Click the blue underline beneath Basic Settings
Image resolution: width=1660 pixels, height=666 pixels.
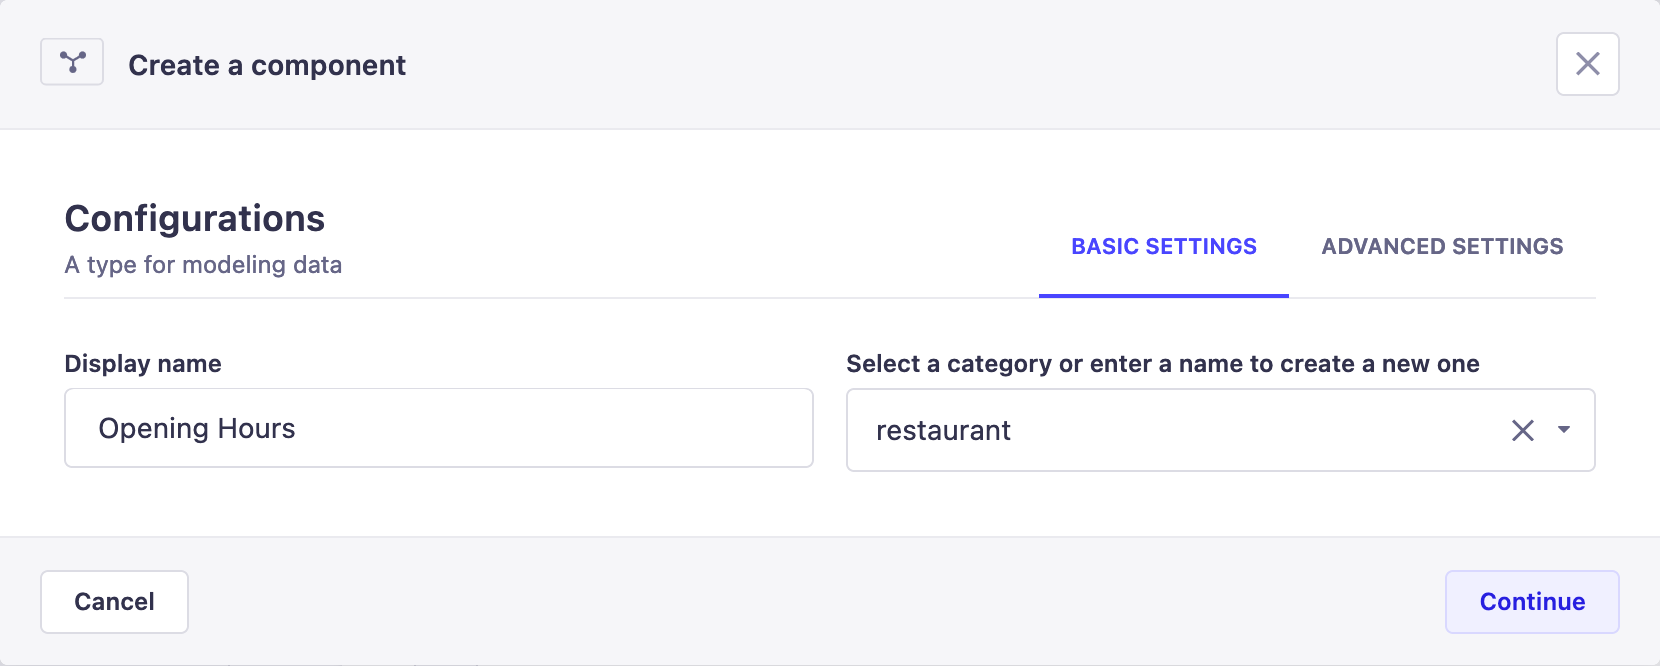coord(1163,296)
